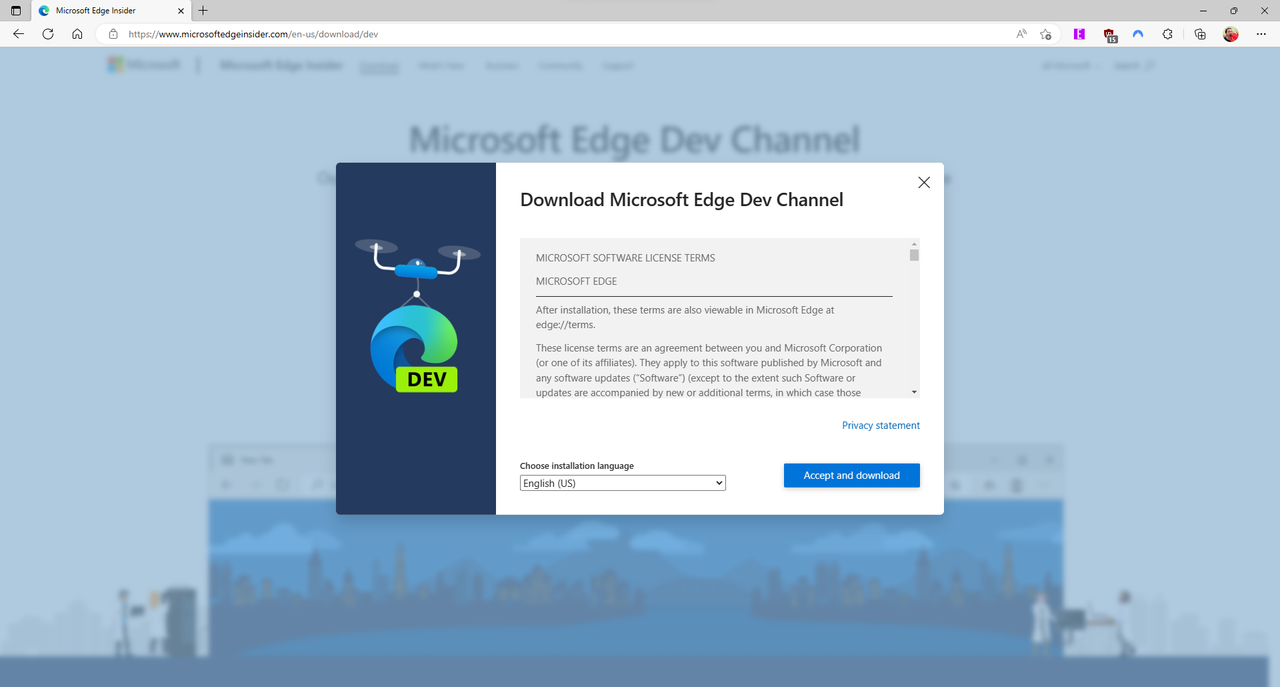
Task: Close the download dialog with X
Action: coord(924,182)
